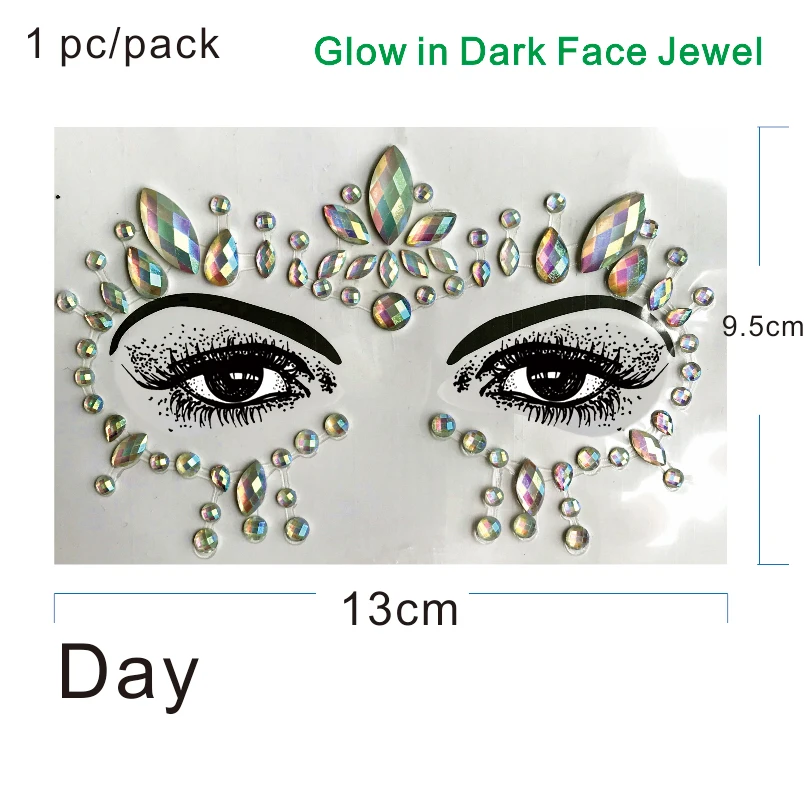Click the horizontal width dimension line left segment
The height and width of the screenshot is (804, 804).
185,594
